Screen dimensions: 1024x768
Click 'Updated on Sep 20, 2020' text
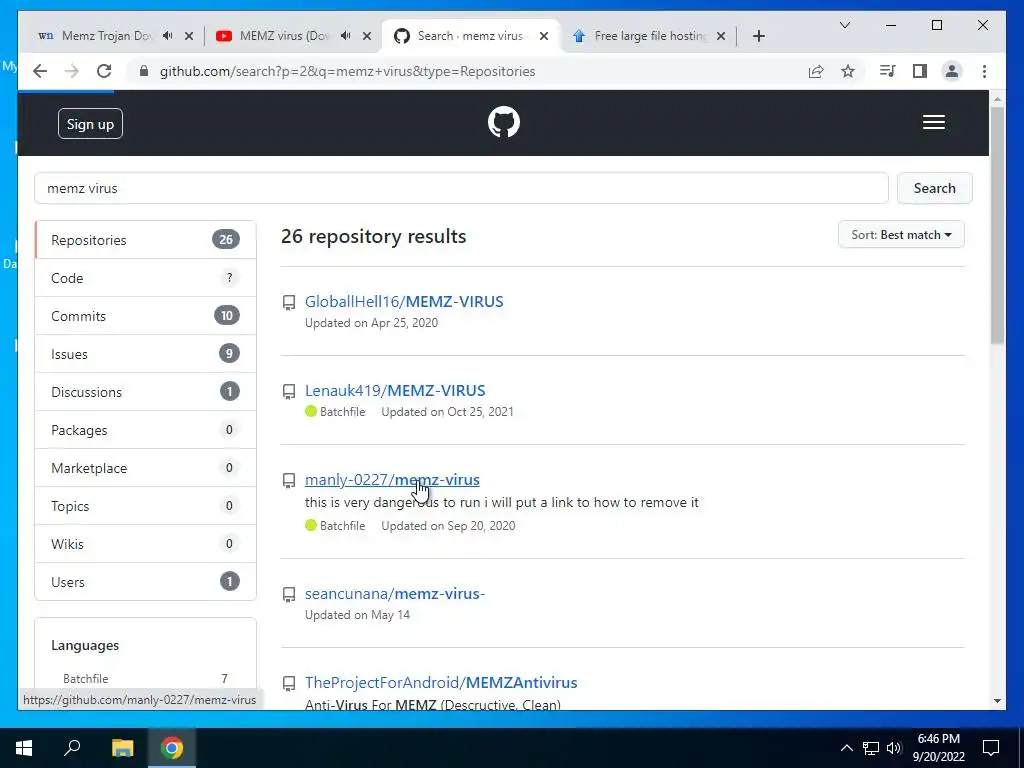coord(448,526)
